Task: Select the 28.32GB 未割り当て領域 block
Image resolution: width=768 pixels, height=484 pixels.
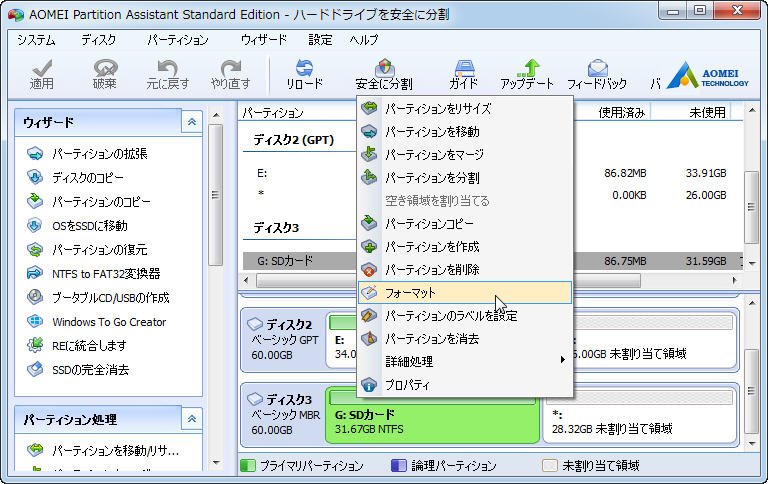Action: click(640, 416)
